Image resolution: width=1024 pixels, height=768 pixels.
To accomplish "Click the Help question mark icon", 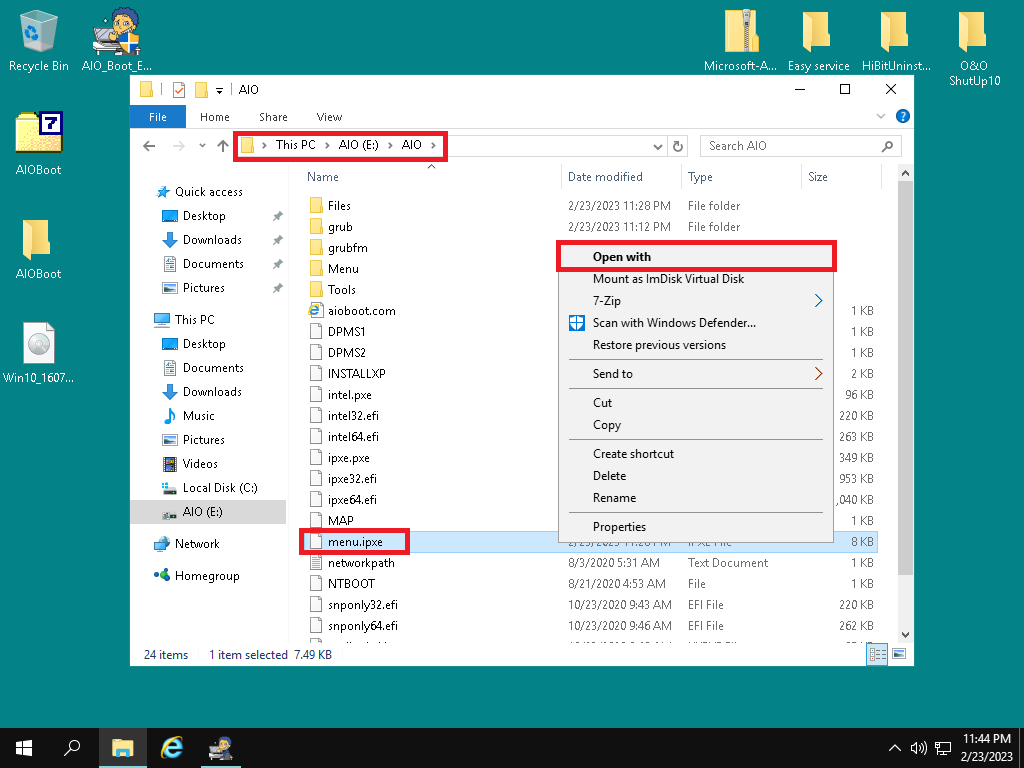I will pyautogui.click(x=903, y=117).
